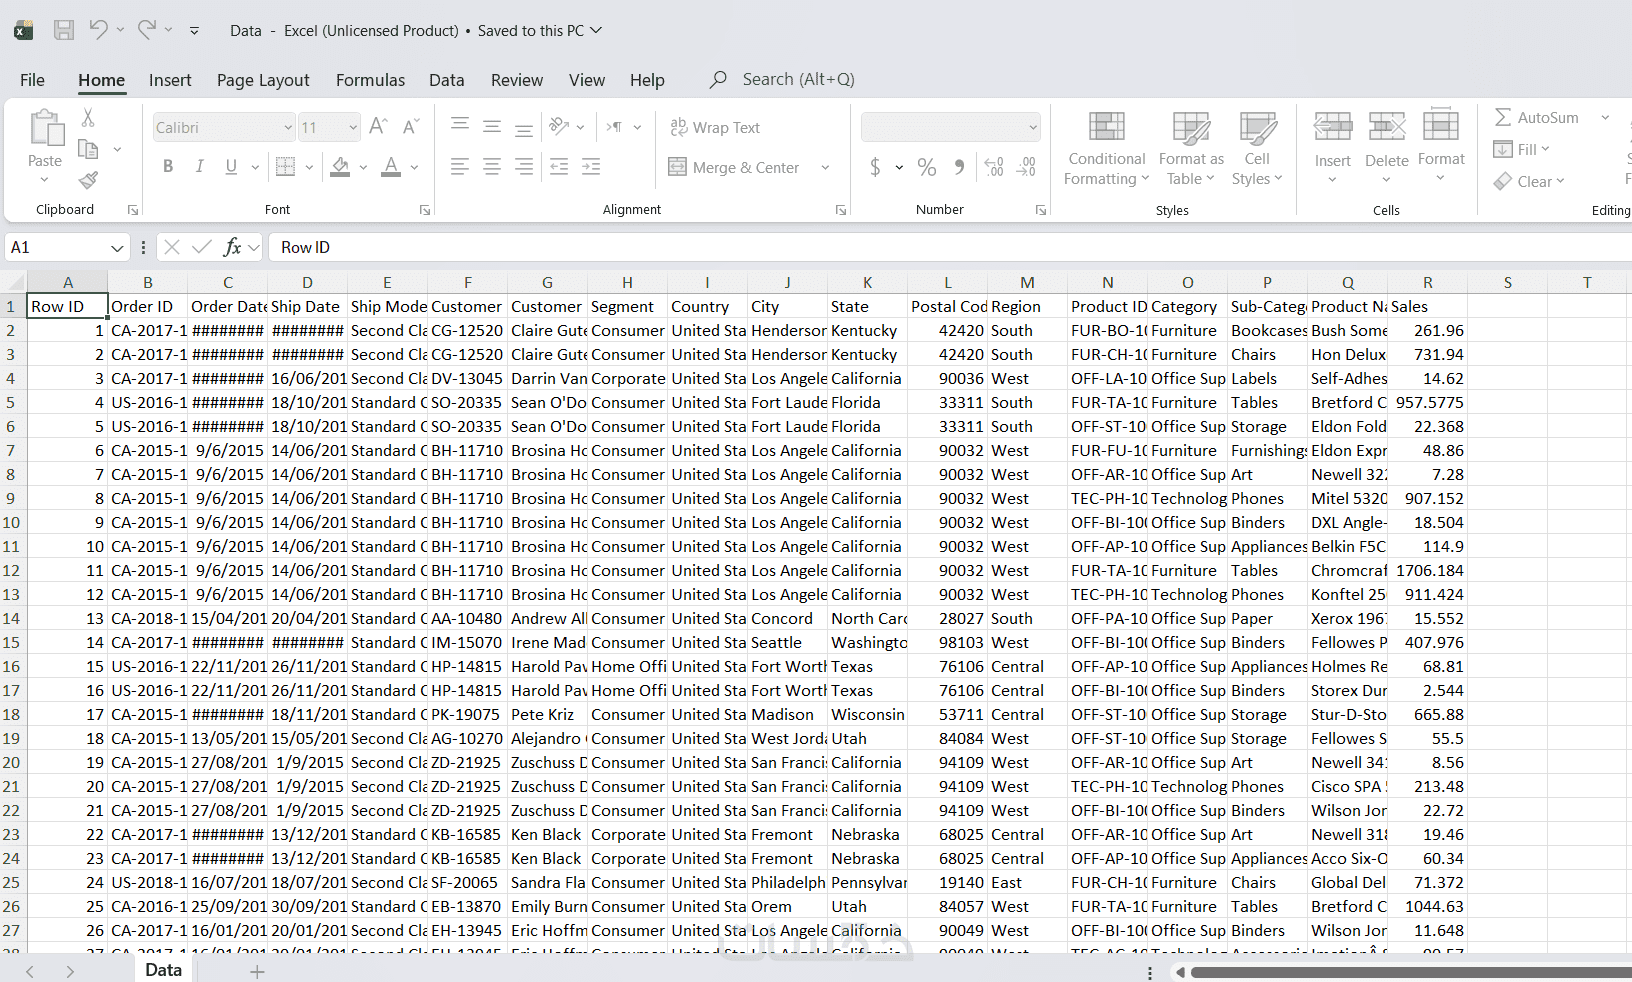Cut selection with the scissors icon
The height and width of the screenshot is (982, 1632).
(88, 118)
